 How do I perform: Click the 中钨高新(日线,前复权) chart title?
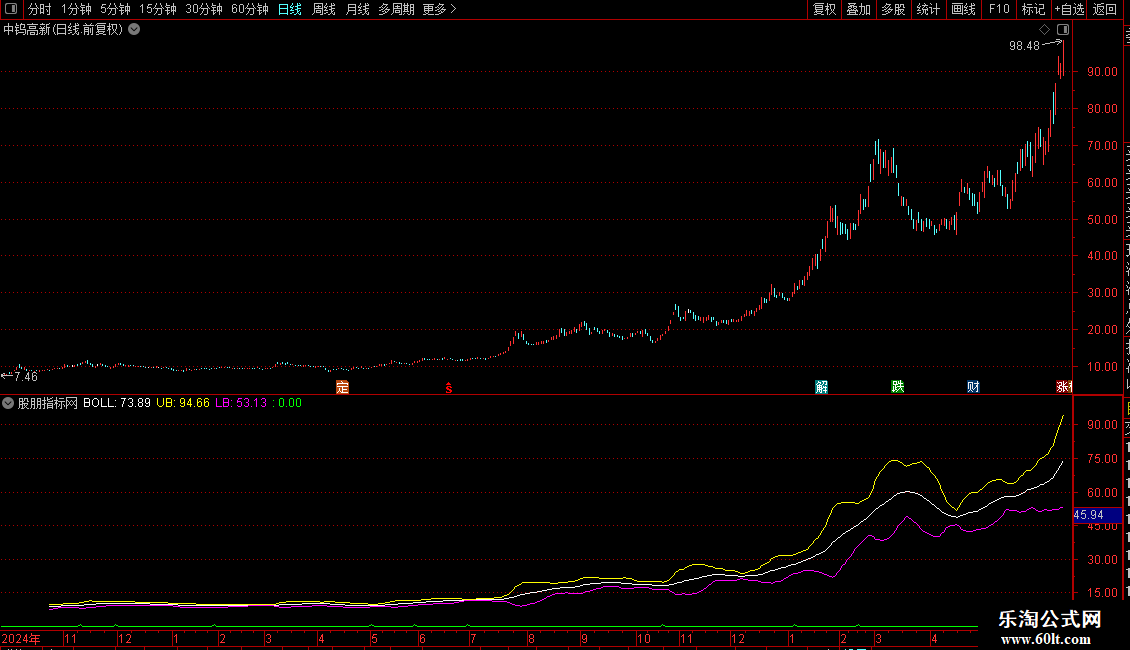pyautogui.click(x=63, y=30)
